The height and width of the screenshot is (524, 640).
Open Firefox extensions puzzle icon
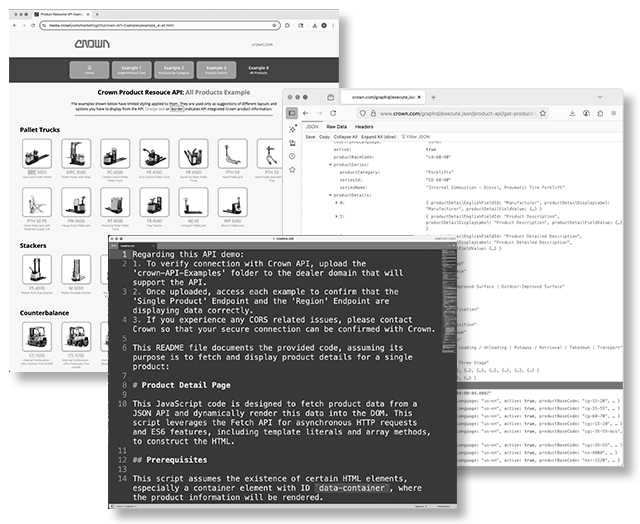click(600, 113)
